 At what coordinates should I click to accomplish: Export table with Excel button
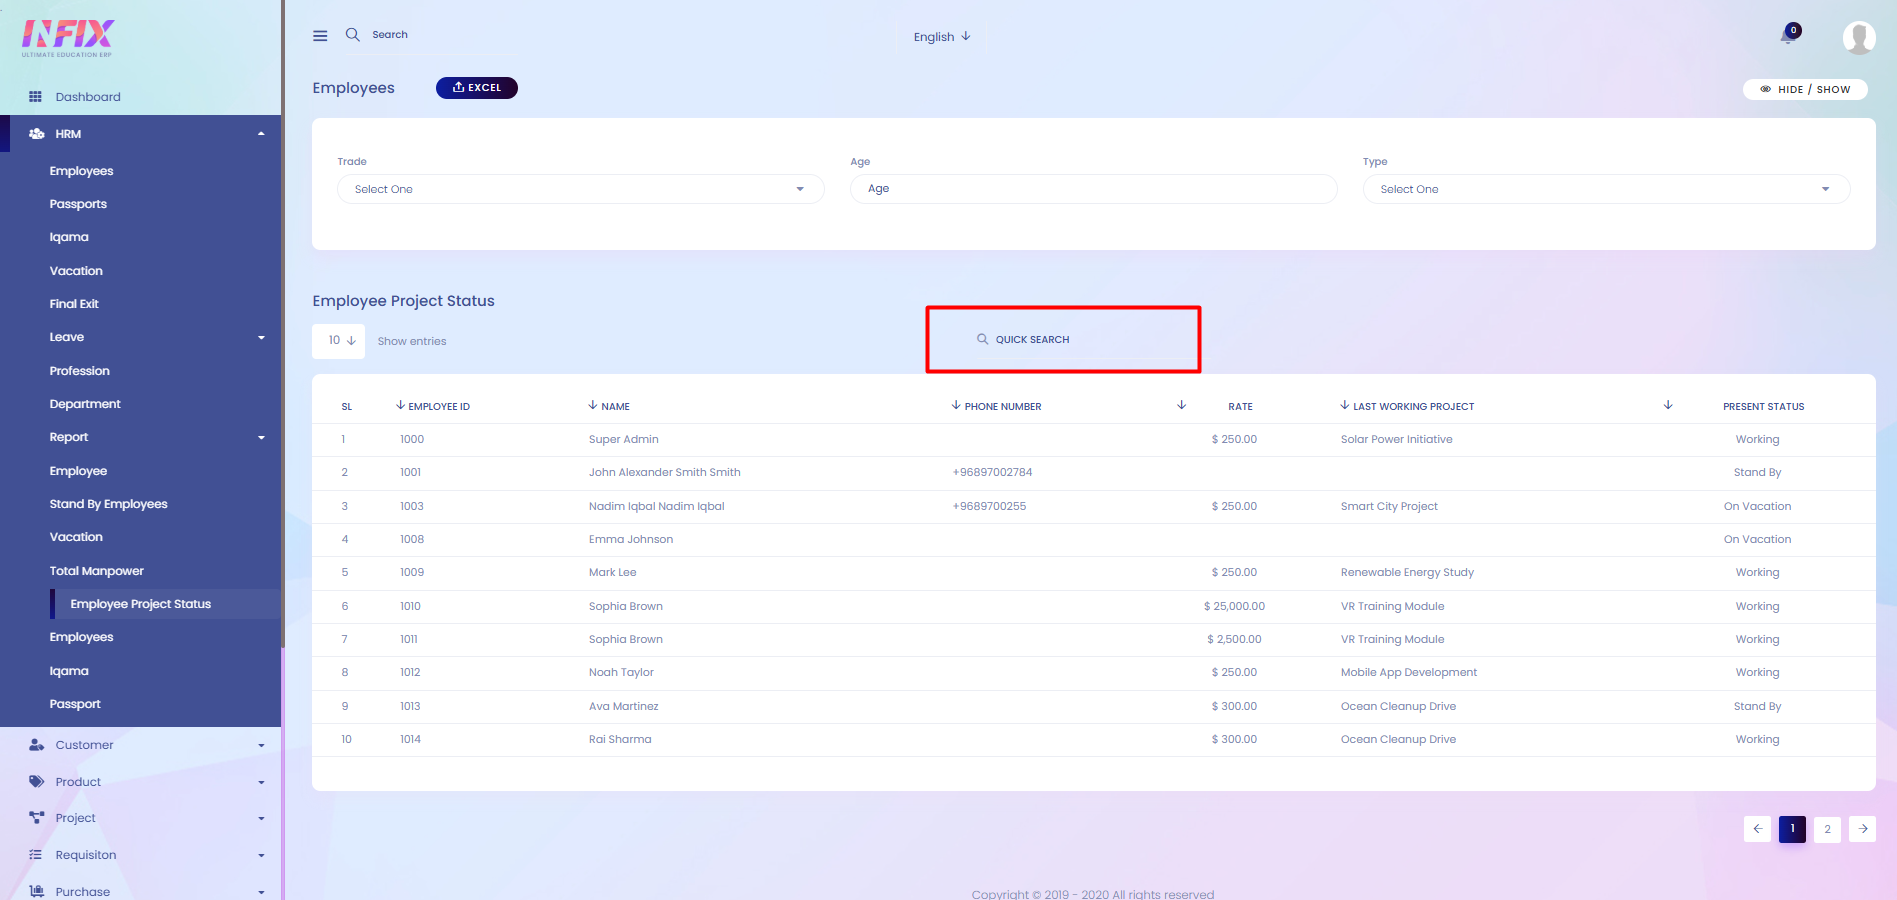(x=477, y=88)
